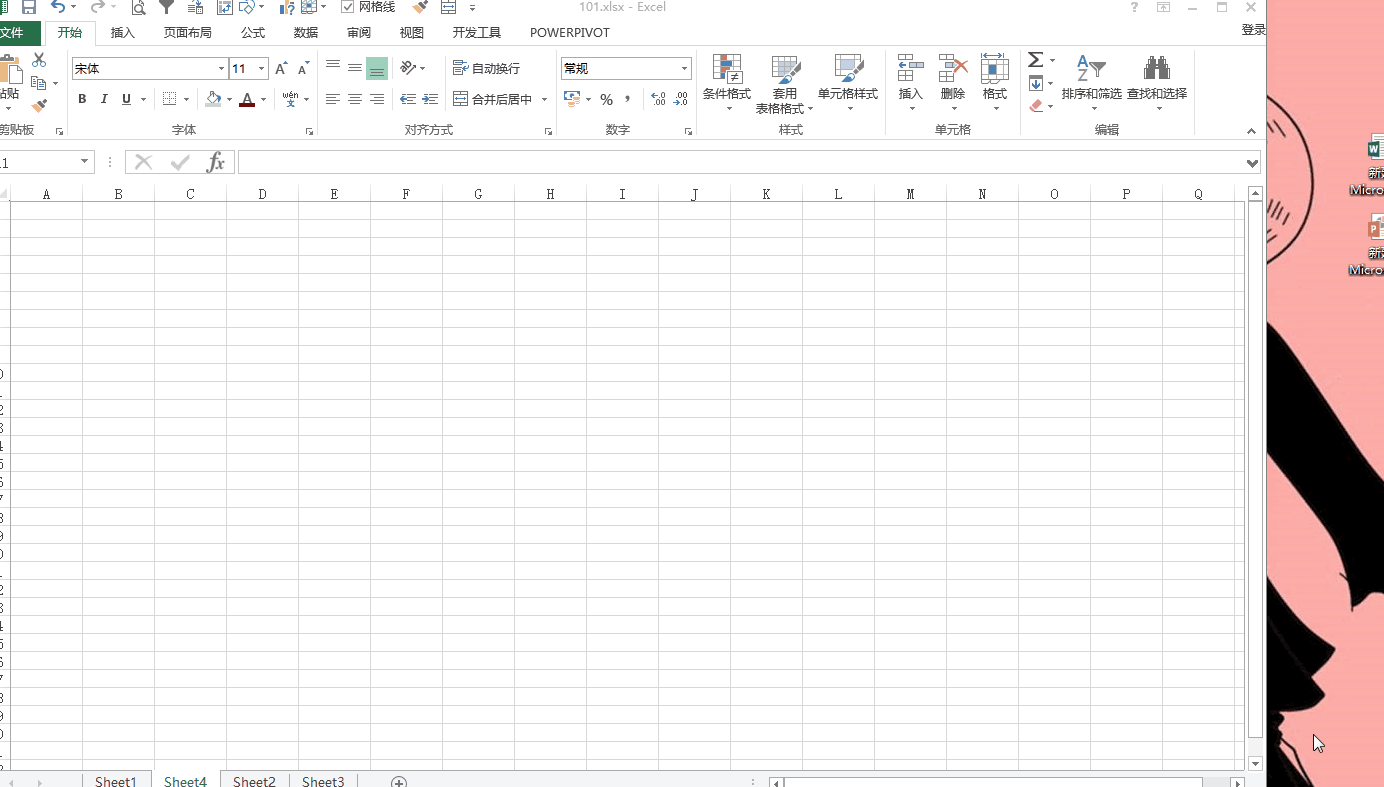Click 登录 to sign in
Image resolution: width=1384 pixels, height=787 pixels.
click(1253, 30)
